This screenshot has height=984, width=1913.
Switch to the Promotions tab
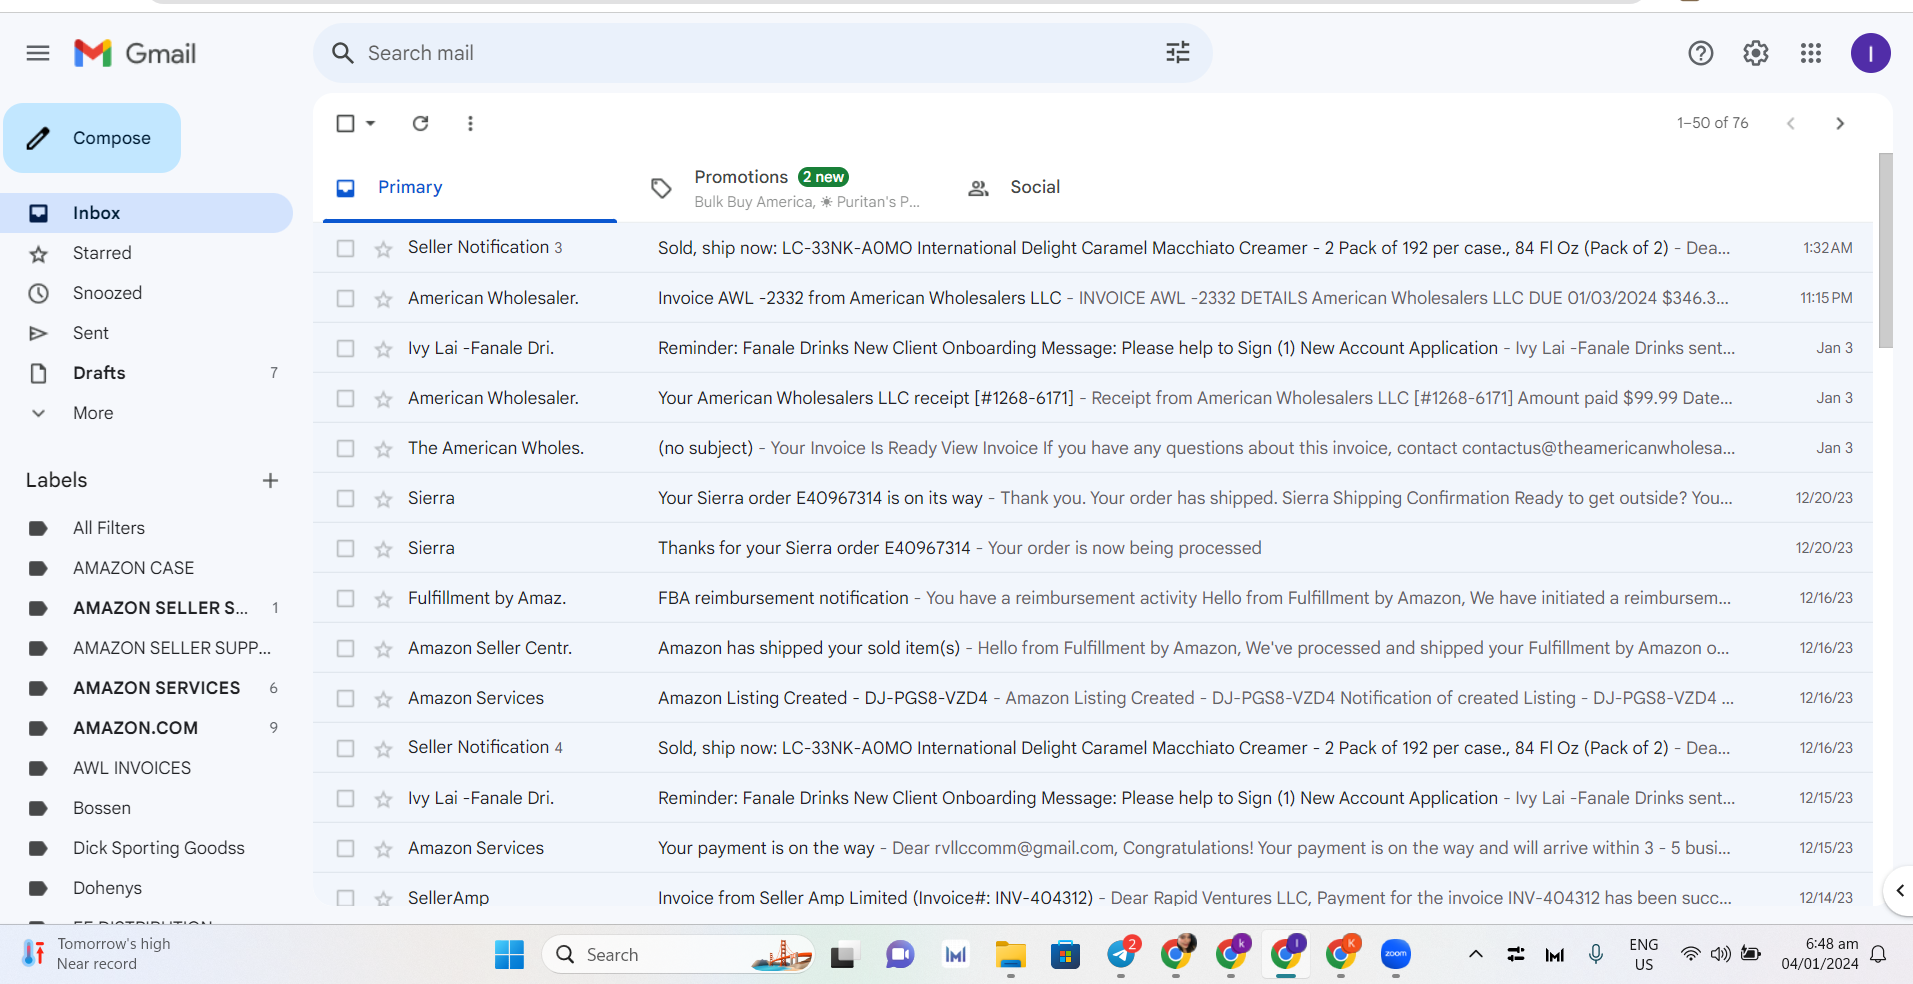(785, 187)
